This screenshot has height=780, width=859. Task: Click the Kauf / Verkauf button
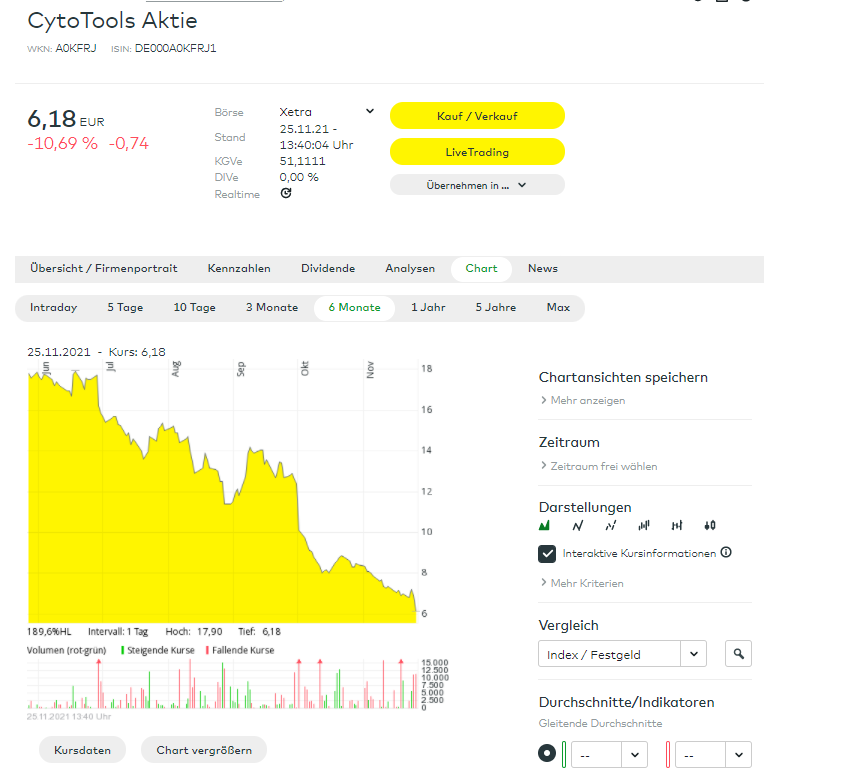tap(477, 116)
